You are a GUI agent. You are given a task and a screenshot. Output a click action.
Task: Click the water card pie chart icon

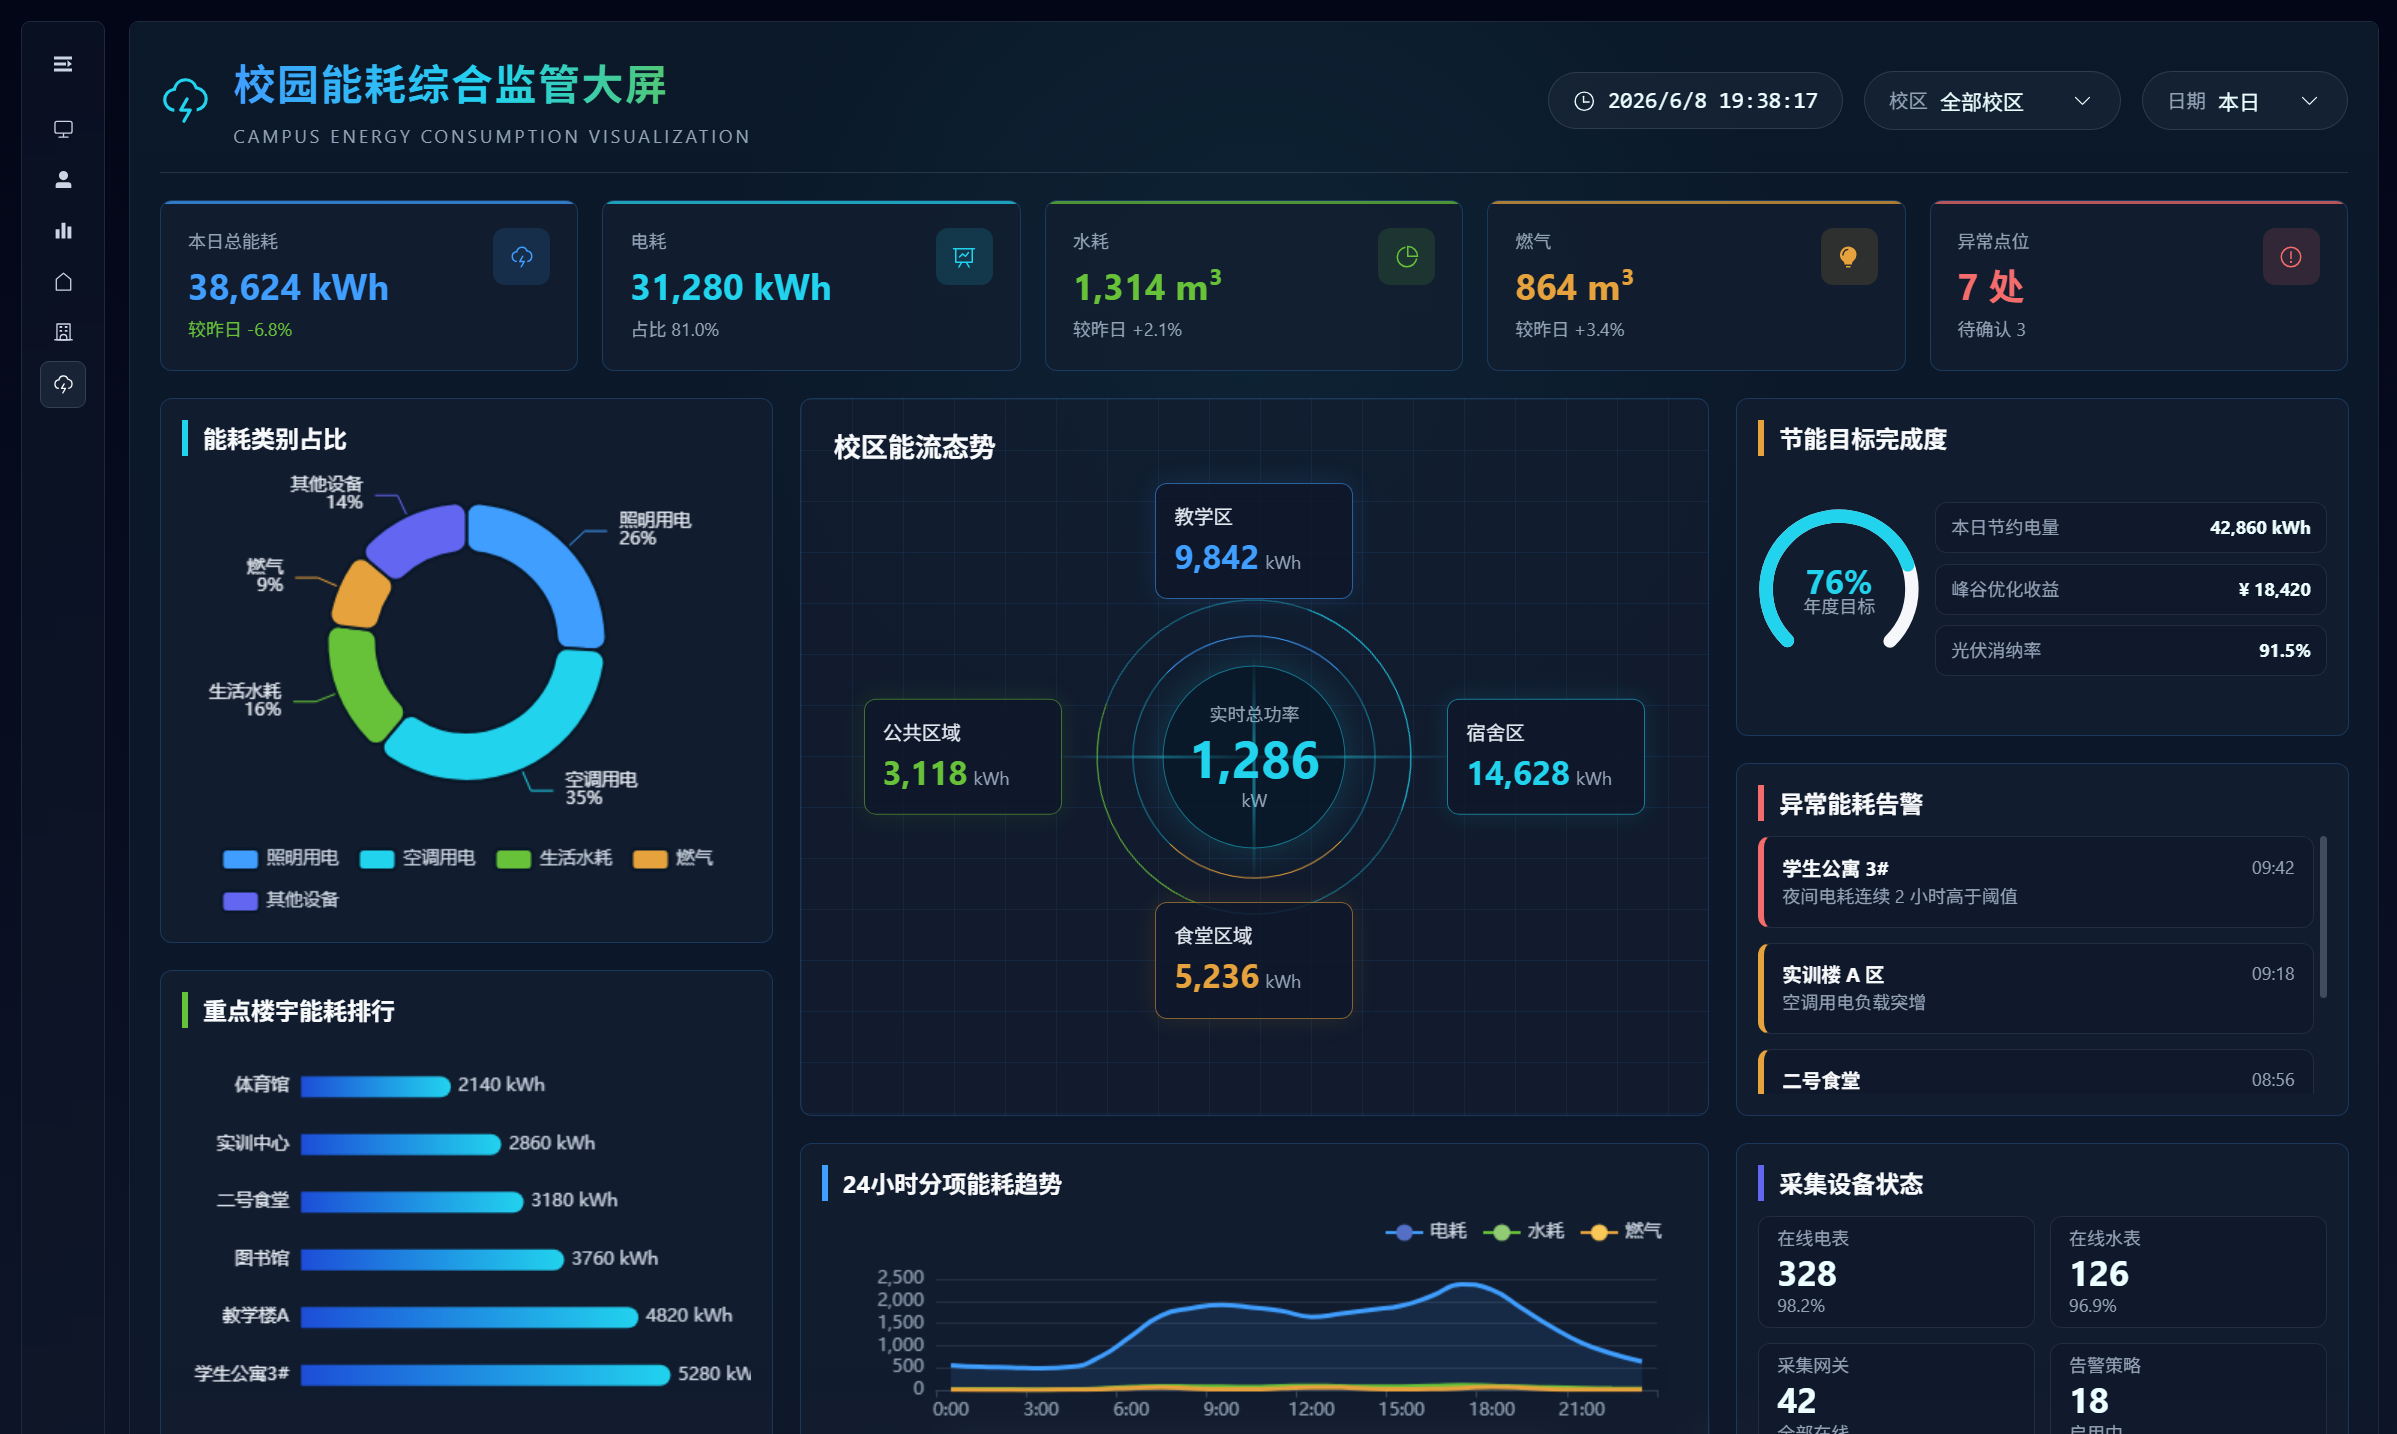tap(1406, 257)
